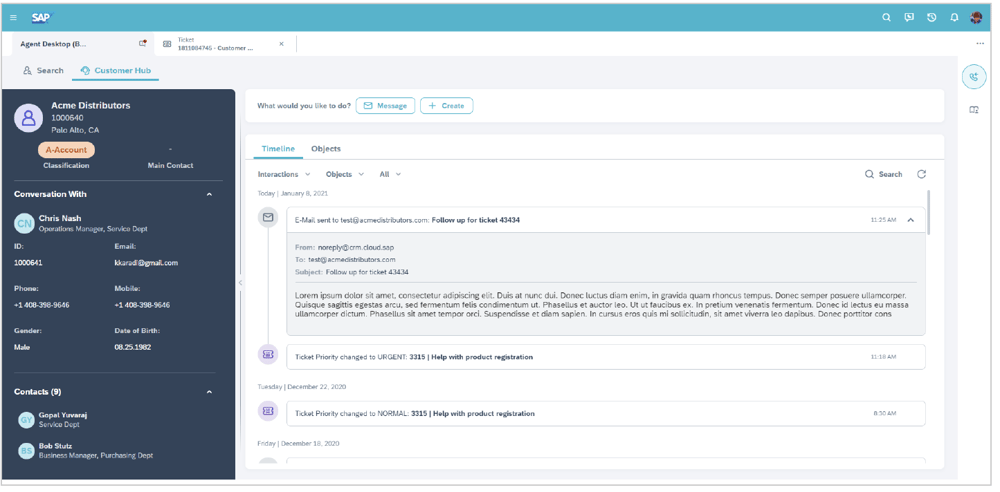
Task: Click the account number 1000640
Action: [67, 118]
